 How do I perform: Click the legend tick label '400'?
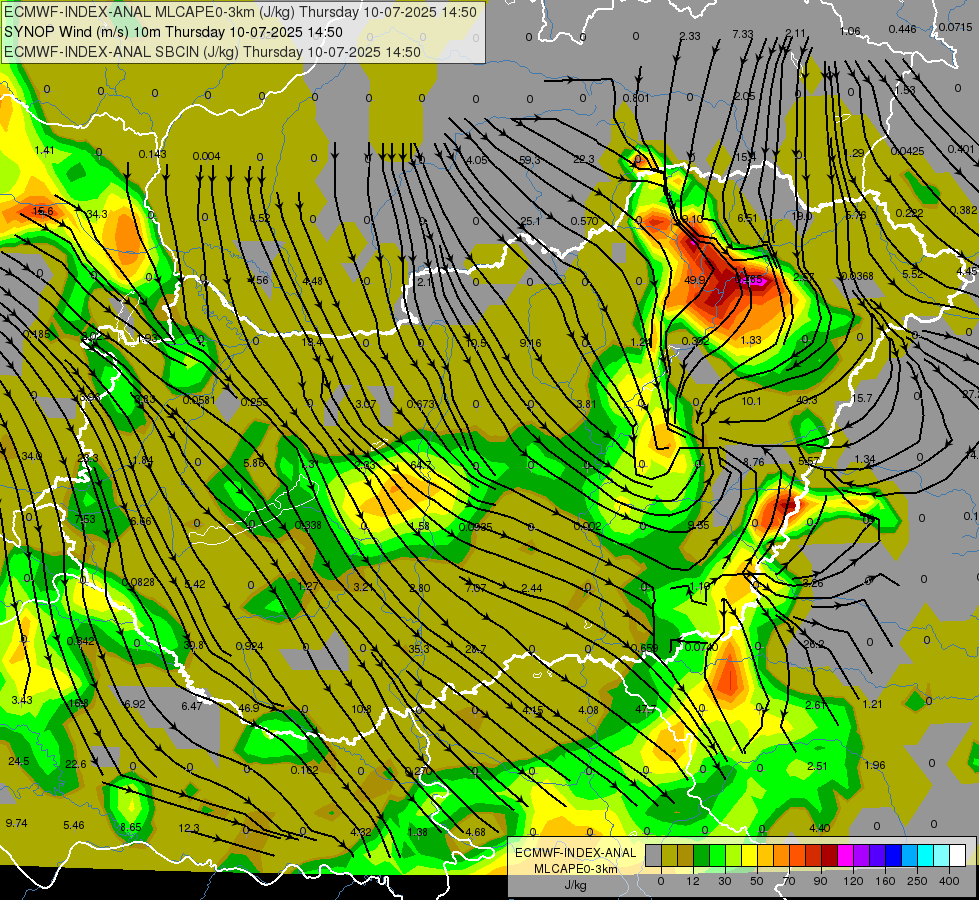(x=949, y=881)
